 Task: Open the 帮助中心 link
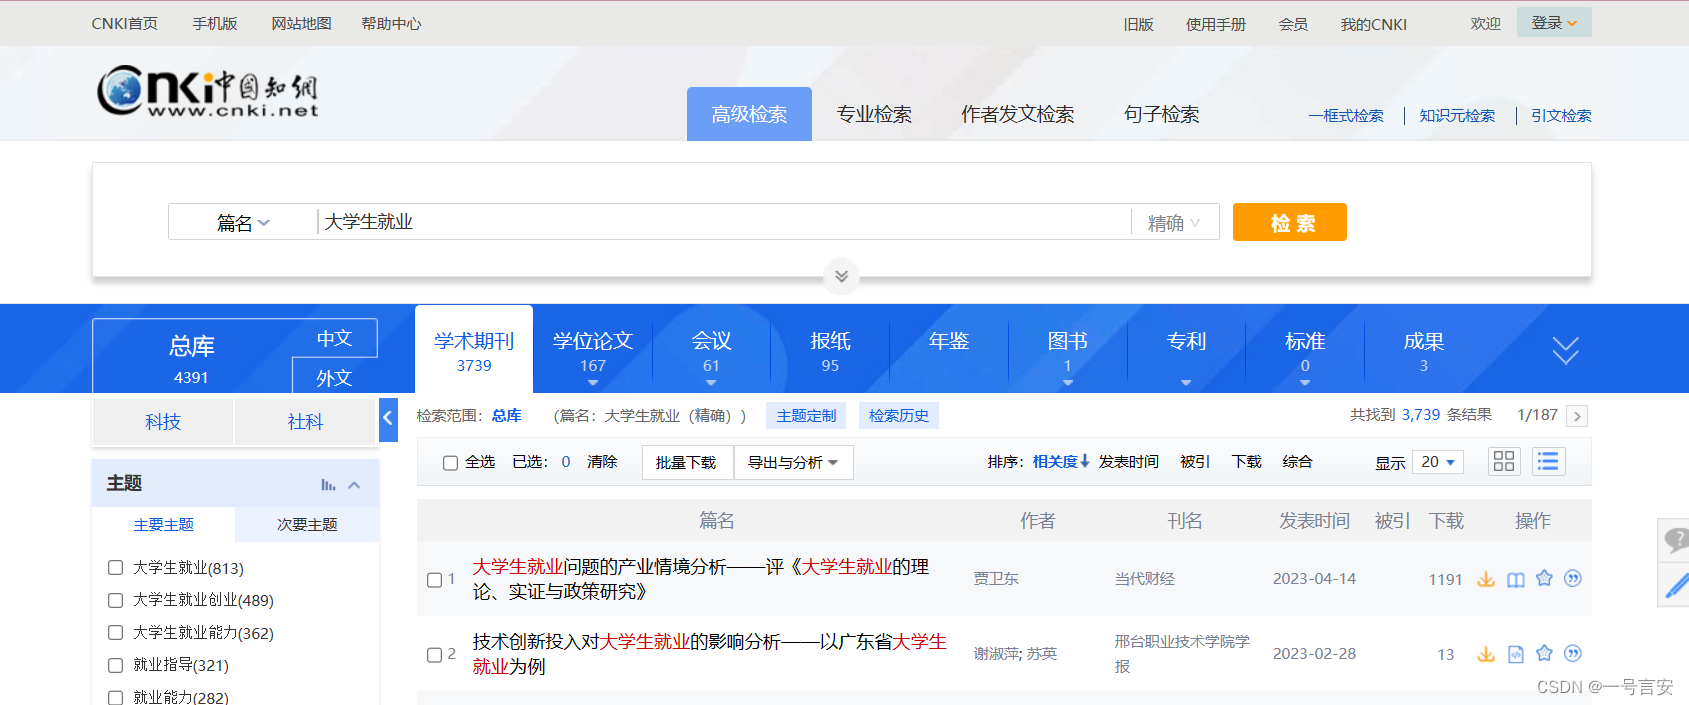391,24
